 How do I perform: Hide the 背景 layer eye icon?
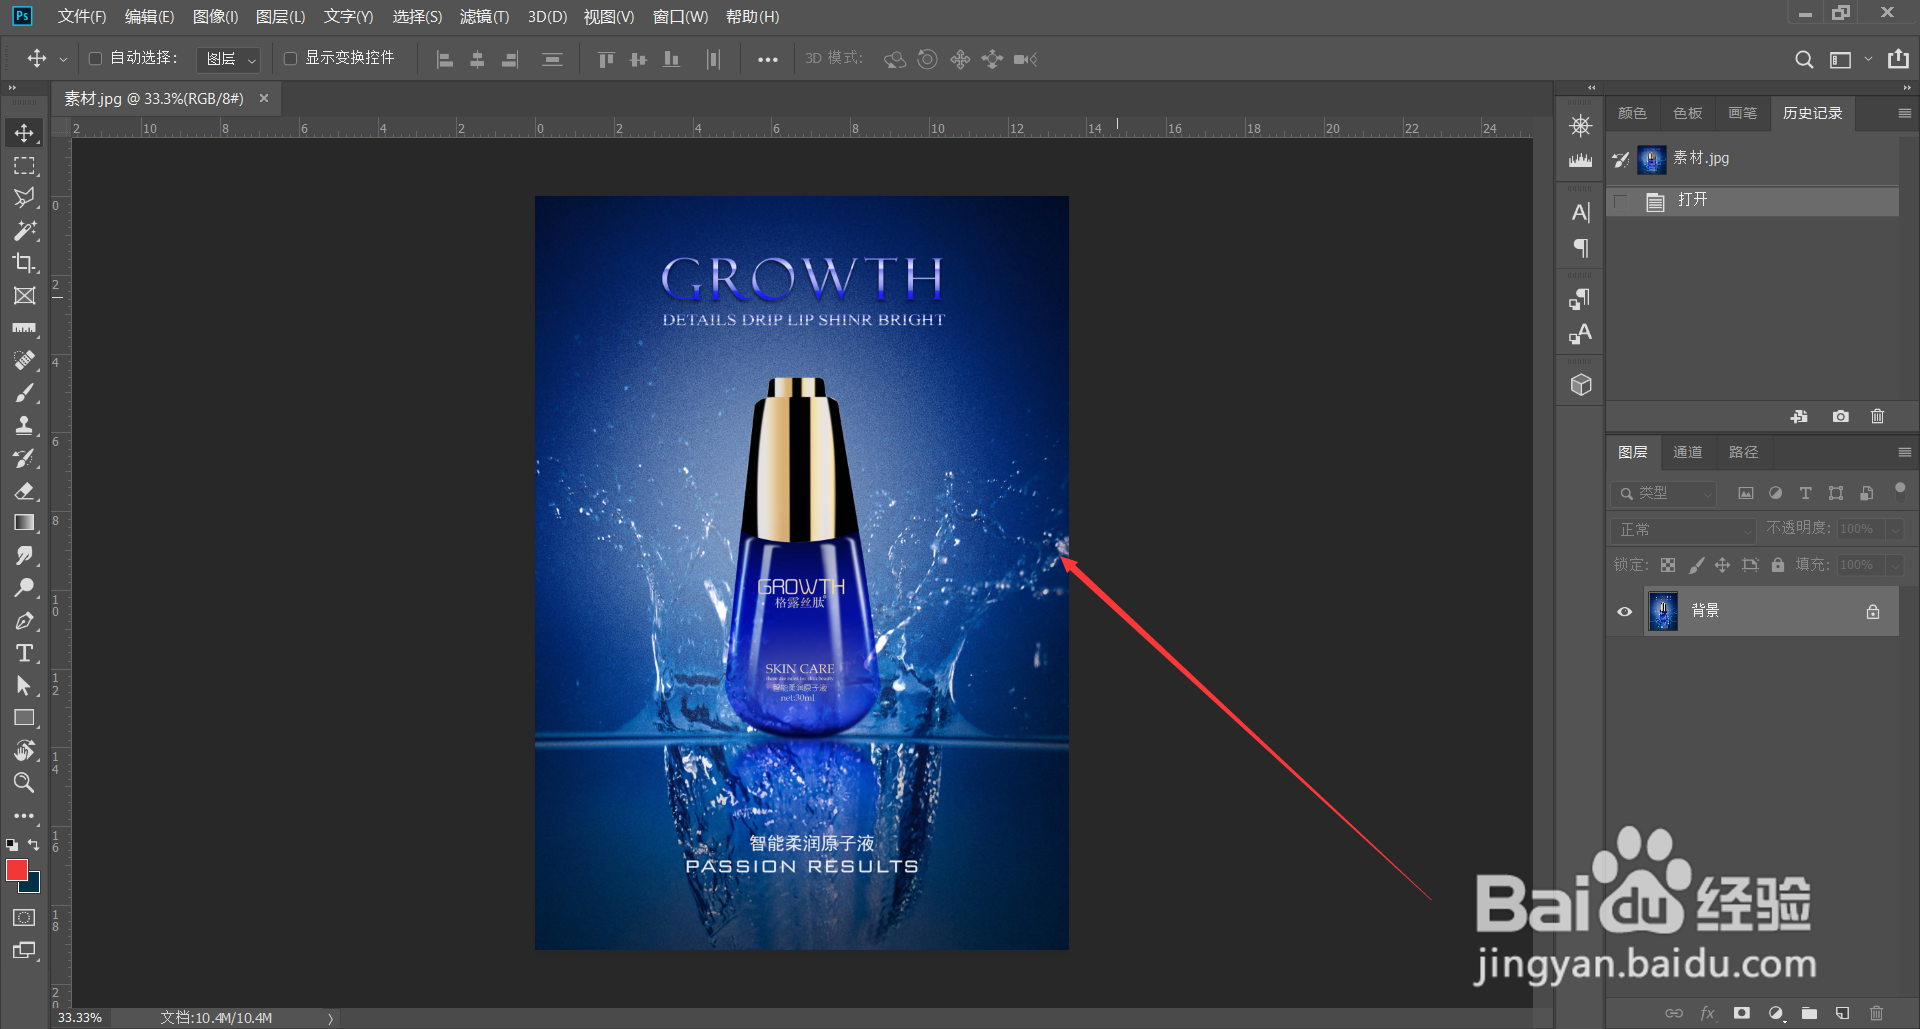[x=1625, y=612]
